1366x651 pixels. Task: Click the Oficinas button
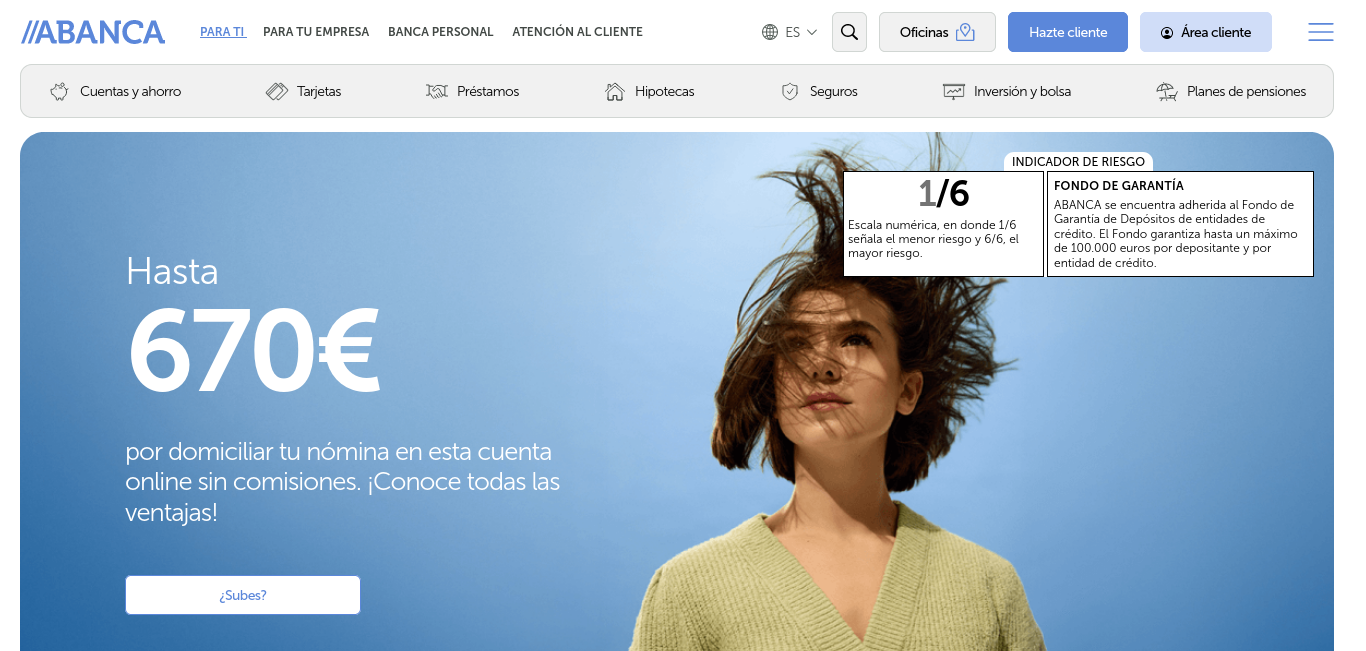pos(937,32)
